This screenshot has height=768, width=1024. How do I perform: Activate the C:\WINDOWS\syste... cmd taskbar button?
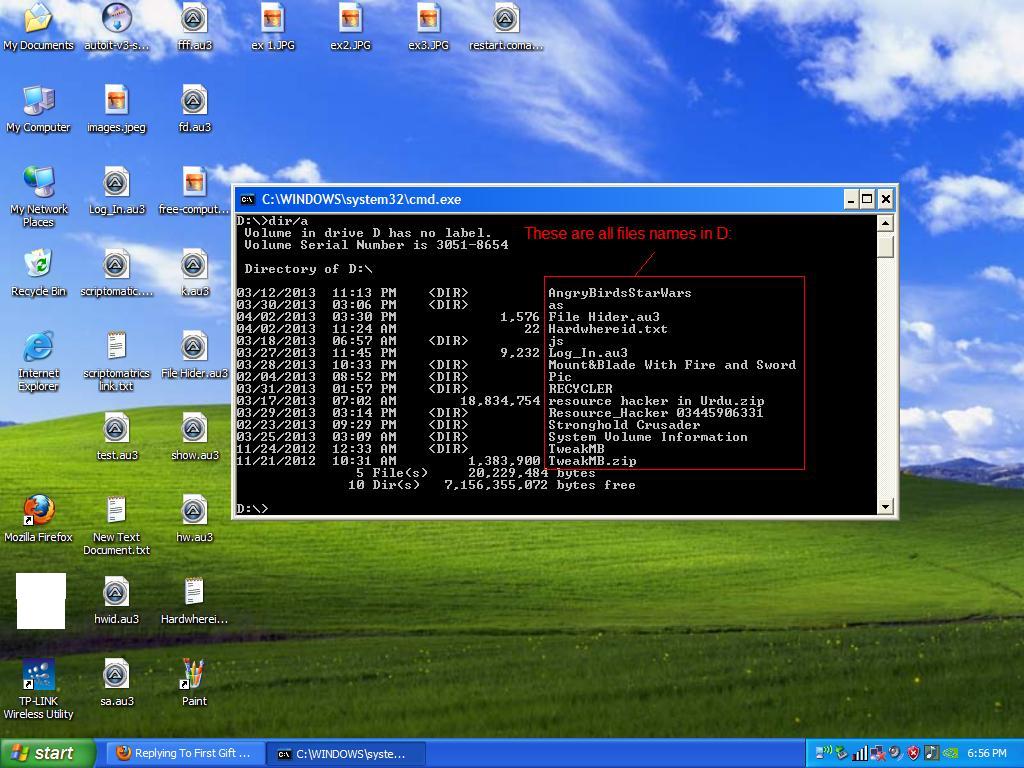346,754
